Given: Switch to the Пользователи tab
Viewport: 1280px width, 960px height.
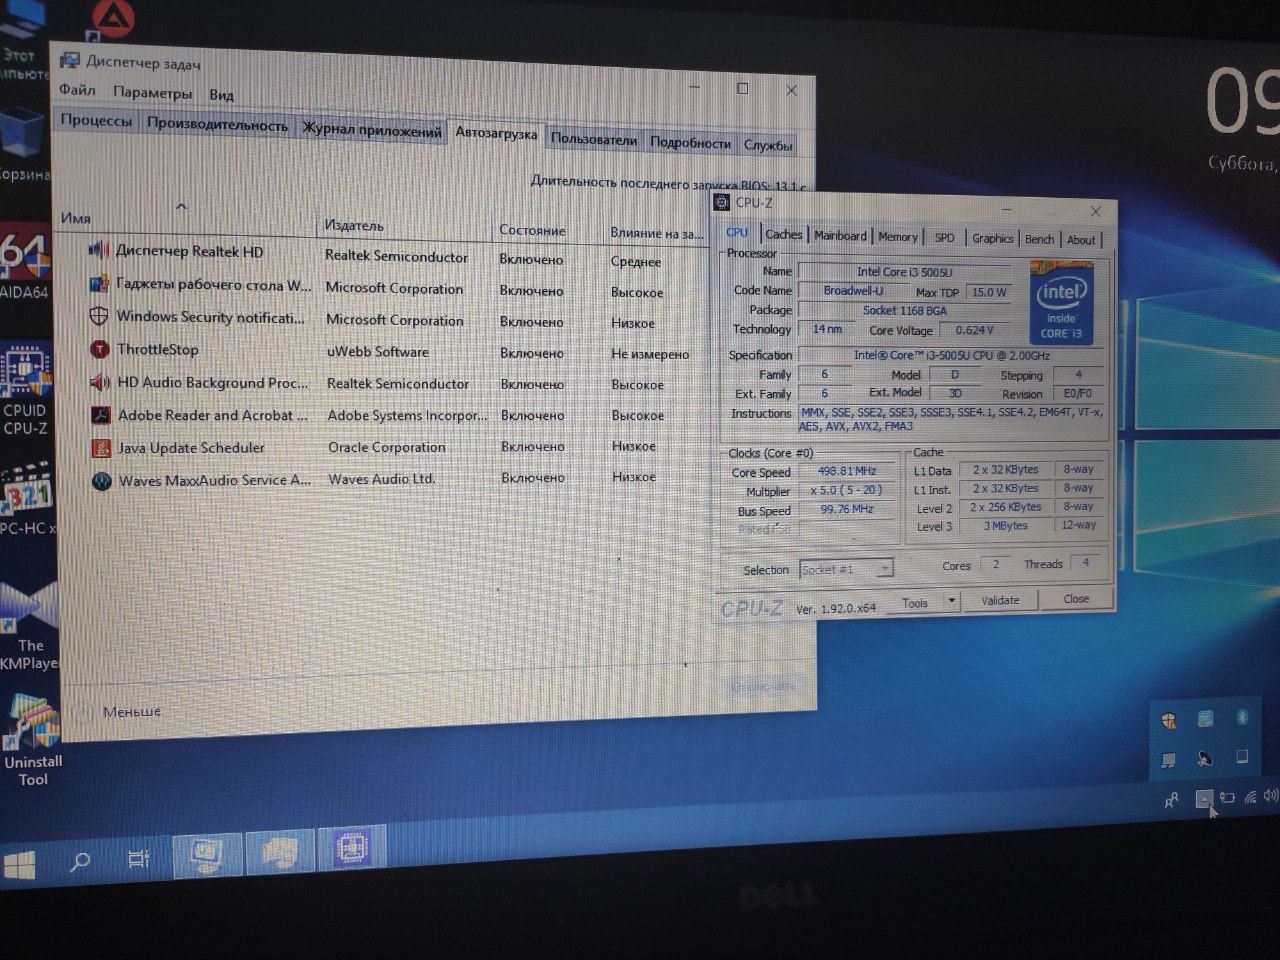Looking at the screenshot, I should tap(594, 140).
